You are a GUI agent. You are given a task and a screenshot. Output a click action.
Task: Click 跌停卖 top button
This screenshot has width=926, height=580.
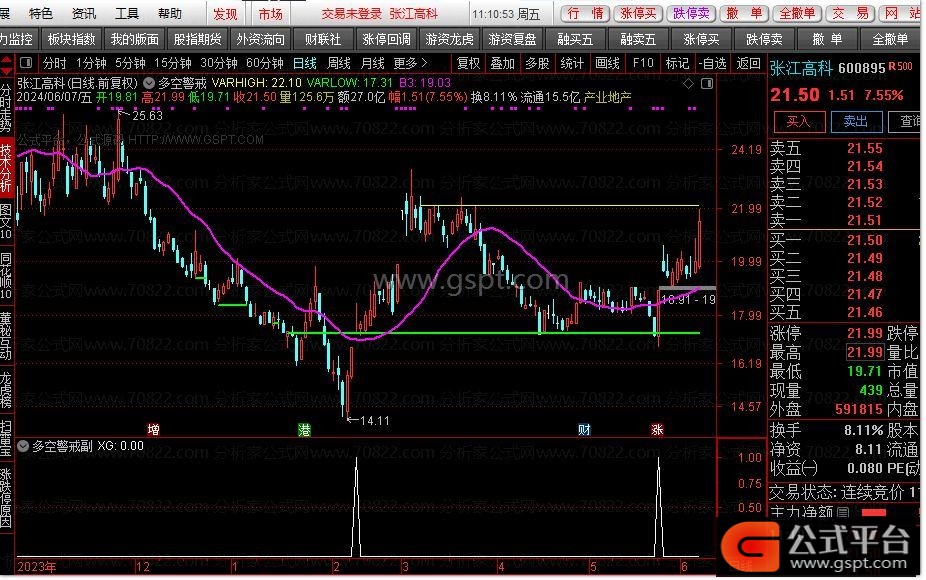692,13
